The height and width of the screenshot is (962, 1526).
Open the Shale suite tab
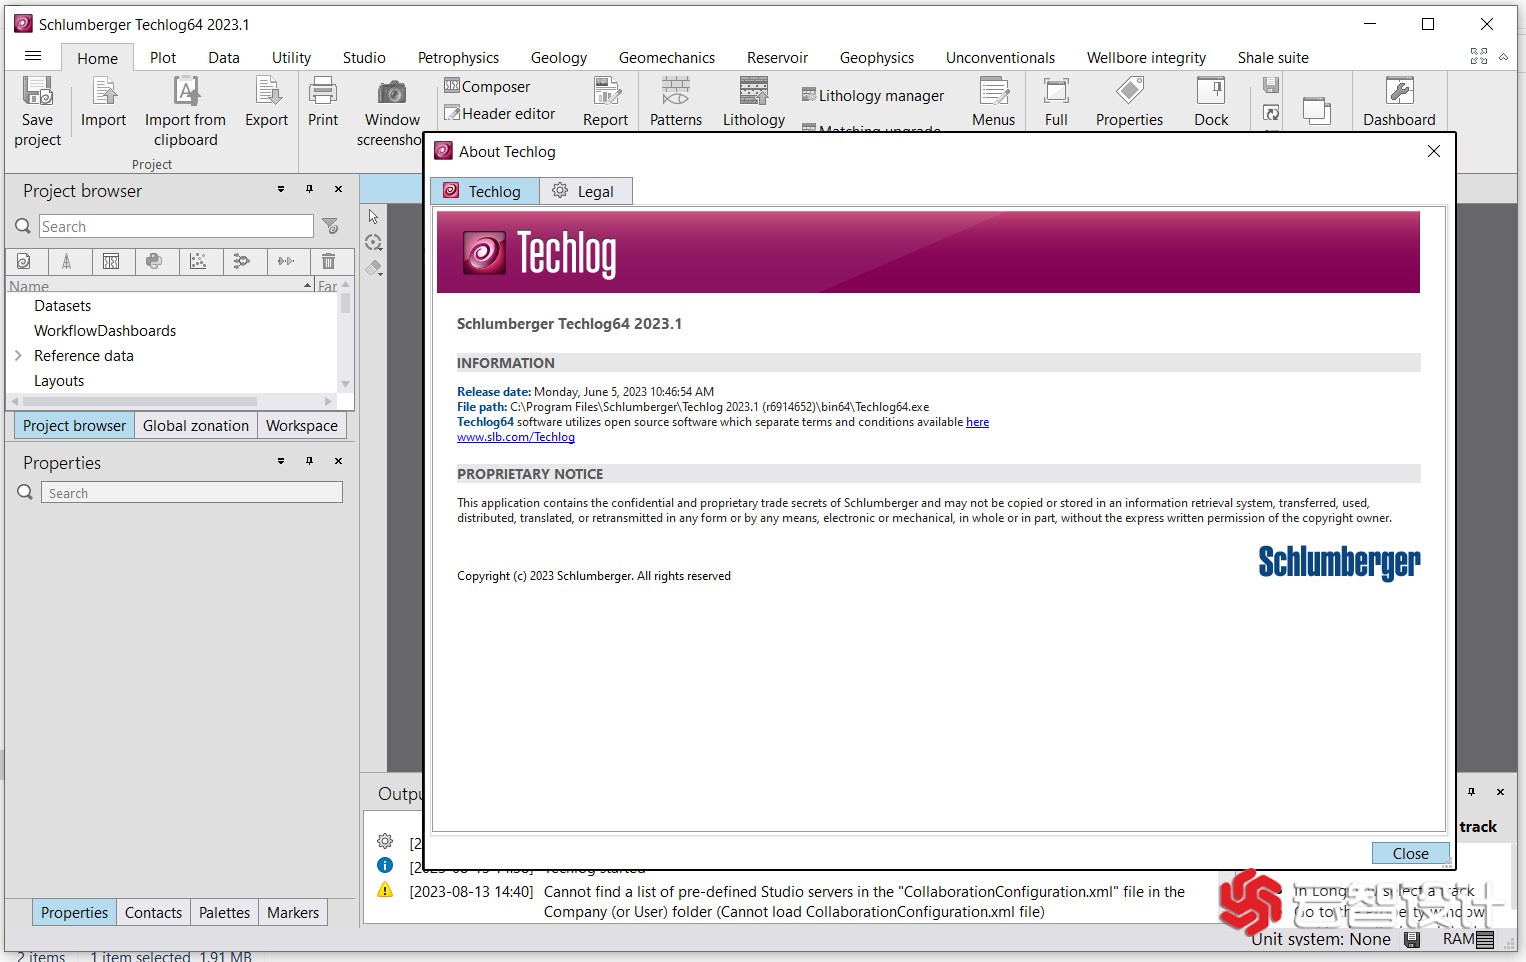1273,58
